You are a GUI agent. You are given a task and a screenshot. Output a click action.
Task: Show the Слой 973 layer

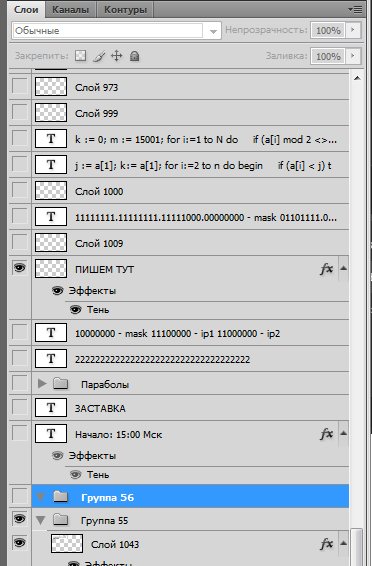(x=19, y=86)
